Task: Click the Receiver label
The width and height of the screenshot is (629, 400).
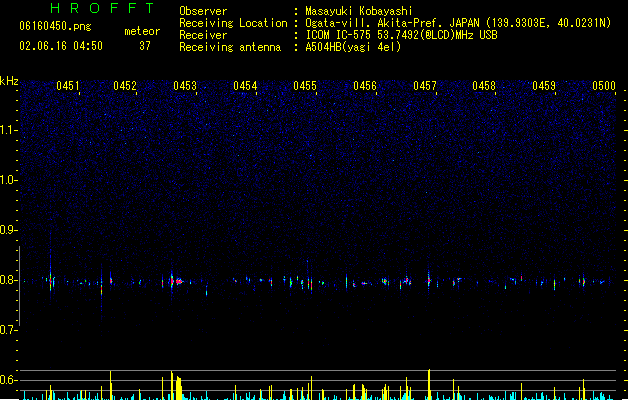Action: coord(203,35)
